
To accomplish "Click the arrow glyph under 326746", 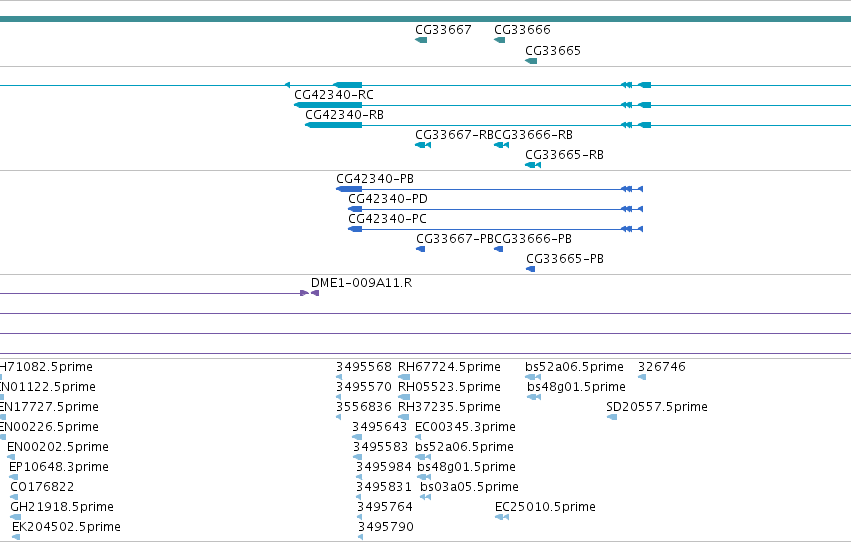I will [642, 377].
